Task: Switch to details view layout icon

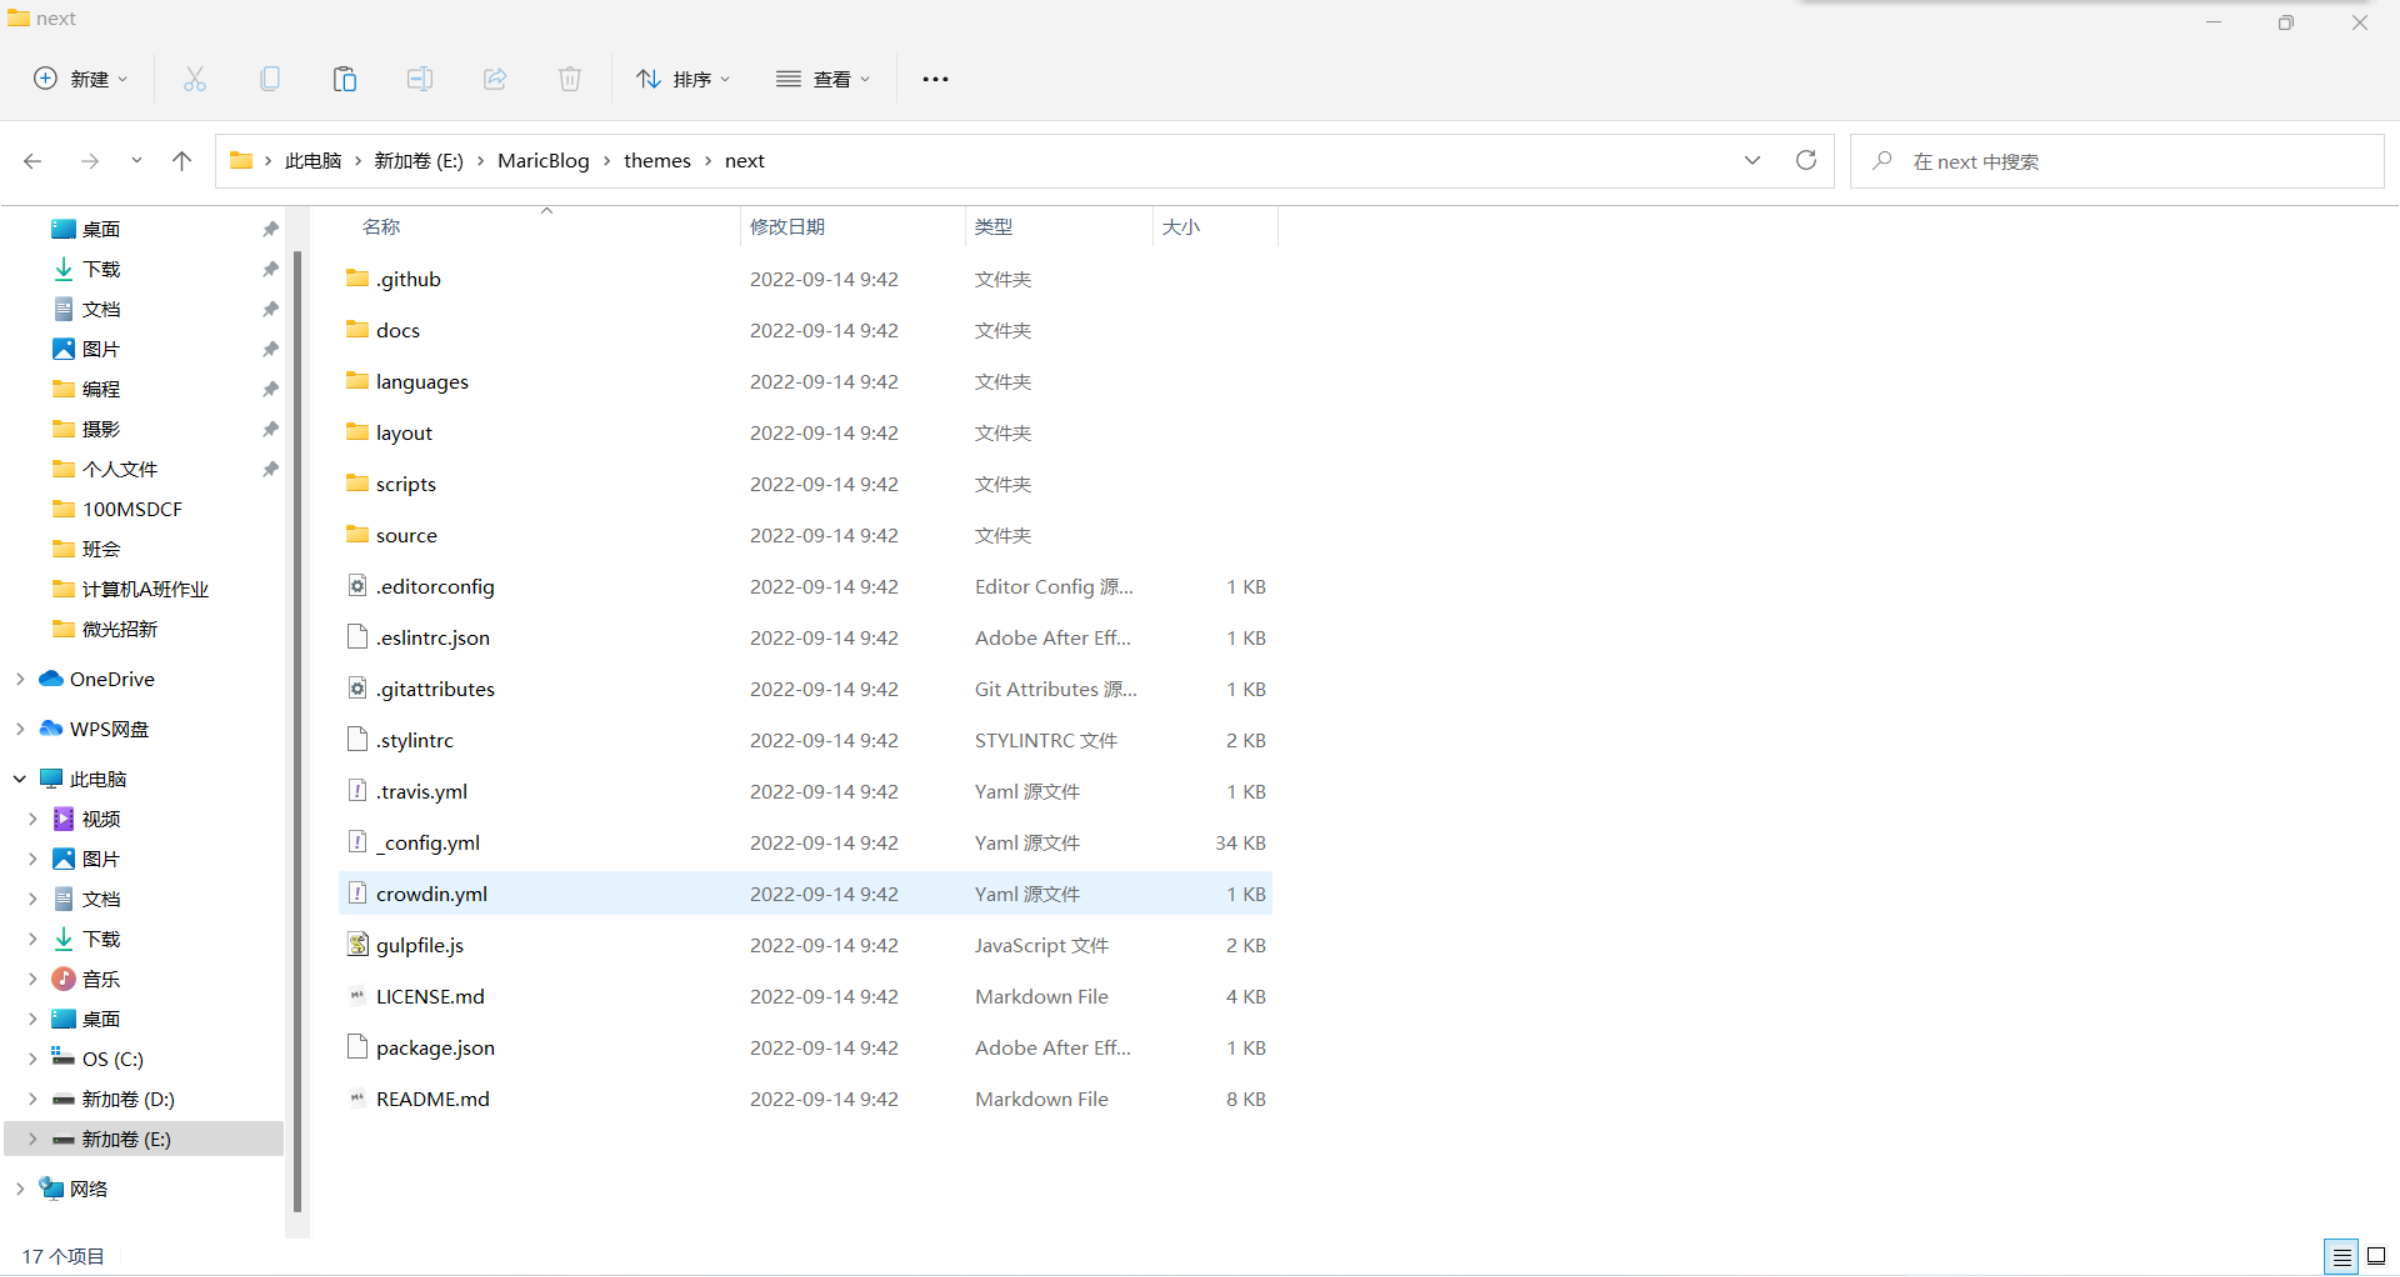Action: pos(2341,1256)
